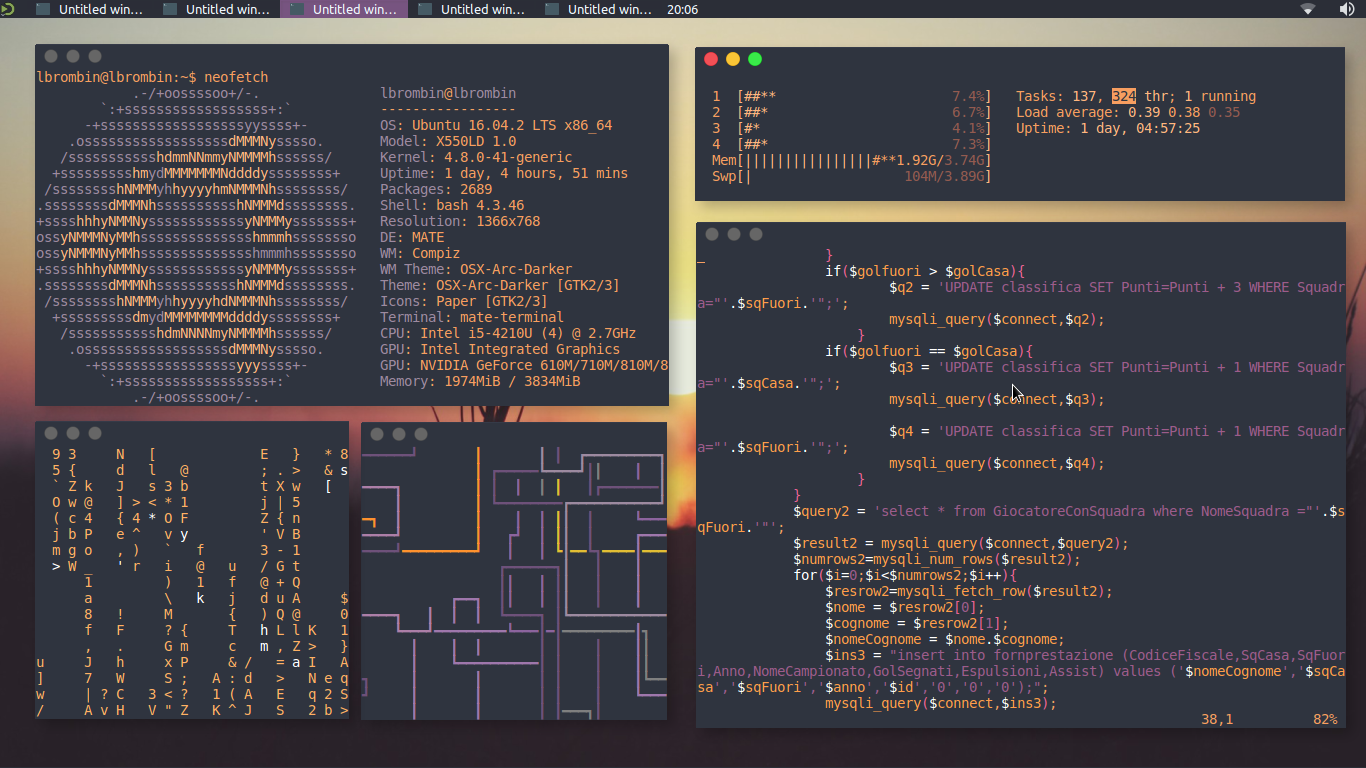Click 'if($golfuori == $golCasa){' in editor
The height and width of the screenshot is (768, 1366).
click(929, 351)
